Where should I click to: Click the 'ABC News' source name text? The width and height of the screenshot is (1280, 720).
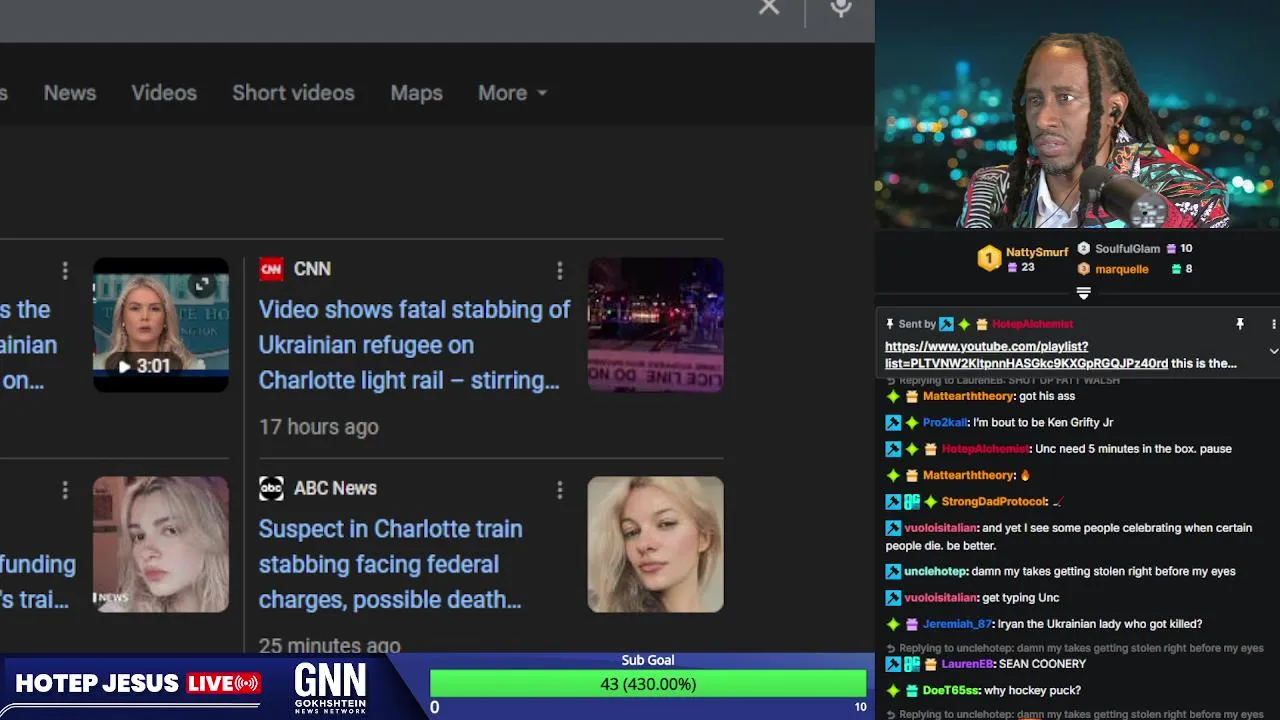pos(335,488)
